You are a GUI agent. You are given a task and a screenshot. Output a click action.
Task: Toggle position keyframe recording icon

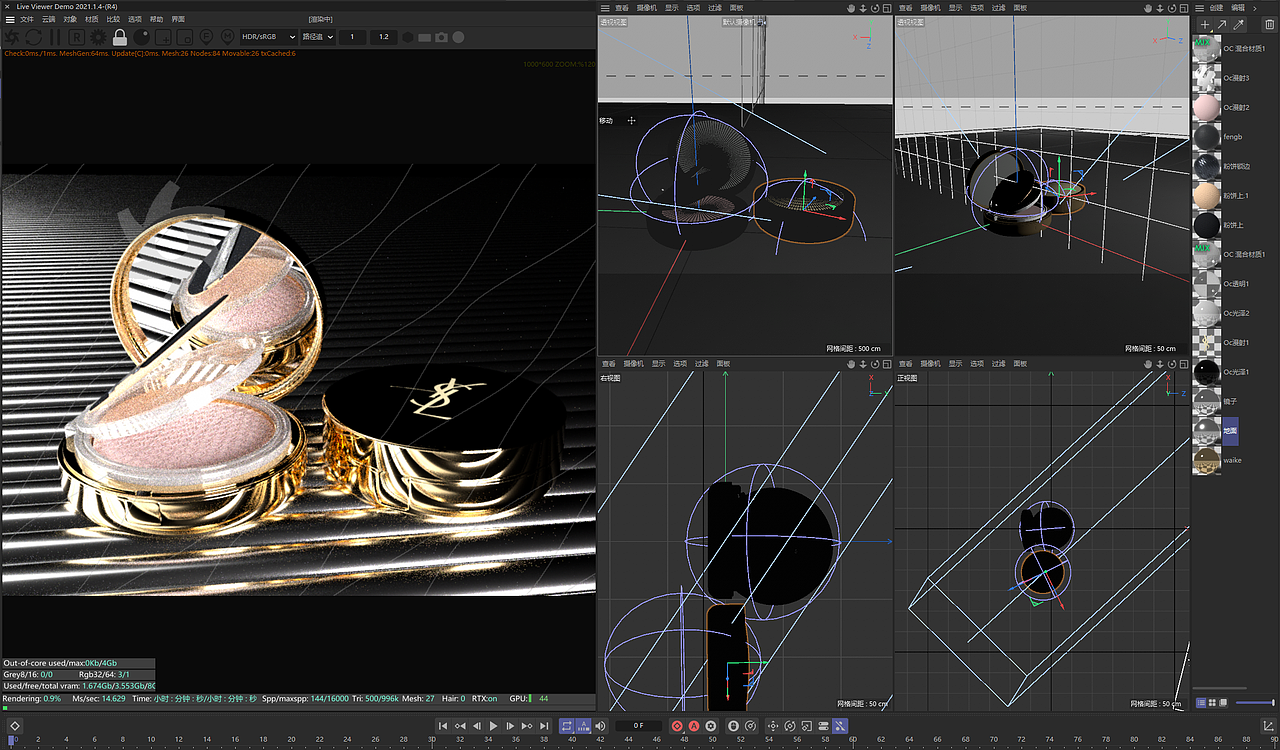(773, 725)
